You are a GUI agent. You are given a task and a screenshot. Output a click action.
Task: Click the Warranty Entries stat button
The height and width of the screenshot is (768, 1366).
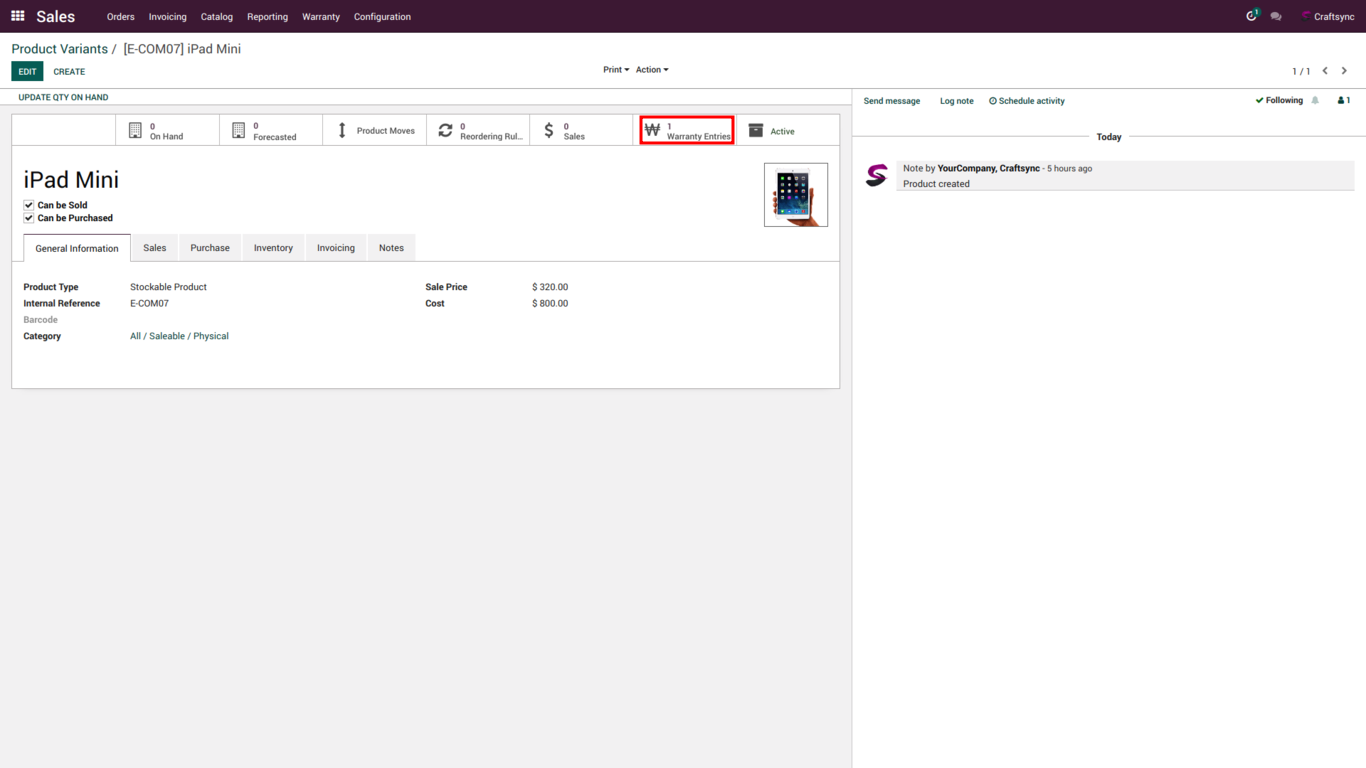click(687, 131)
